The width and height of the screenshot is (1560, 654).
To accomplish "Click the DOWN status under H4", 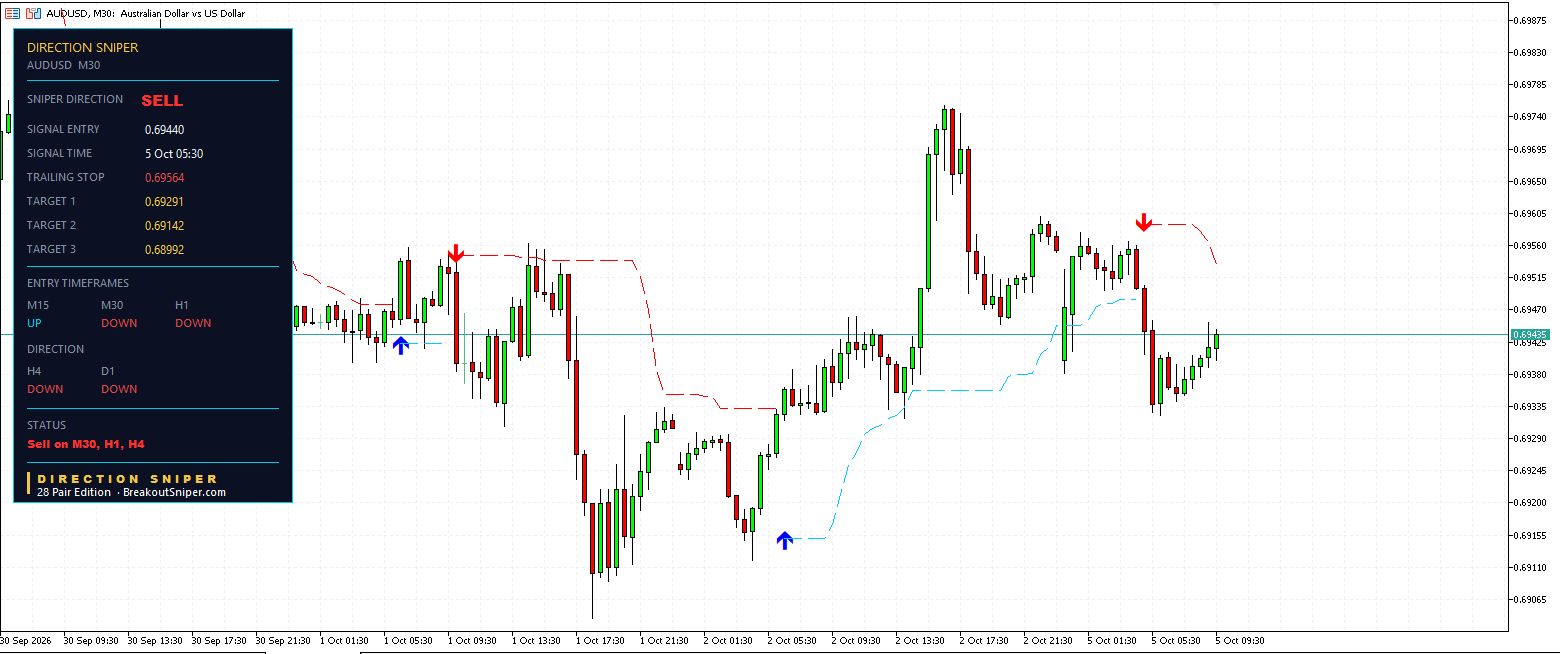I will (x=45, y=389).
